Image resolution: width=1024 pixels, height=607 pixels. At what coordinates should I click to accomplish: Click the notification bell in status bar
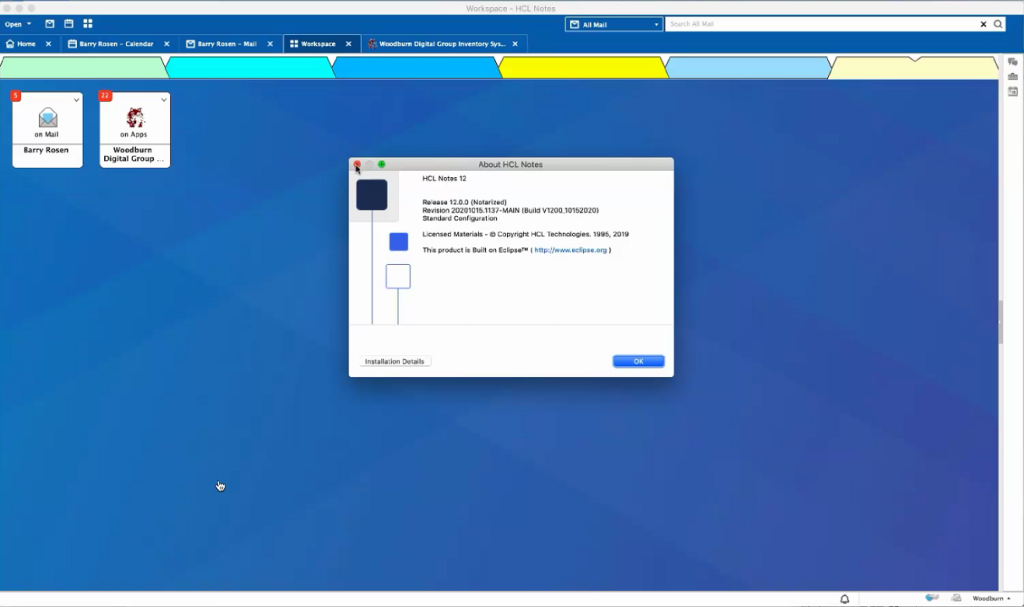[844, 598]
